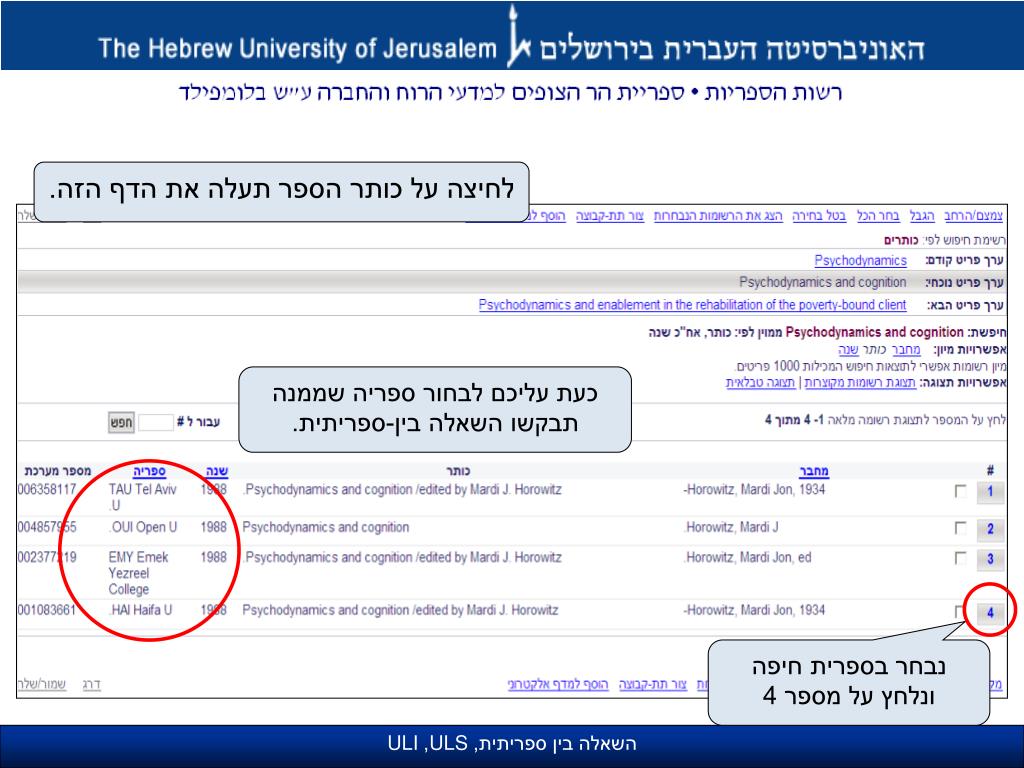The image size is (1024, 768).
Task: Switch to תצוגת רשומות מקוצרות display
Action: 859,382
